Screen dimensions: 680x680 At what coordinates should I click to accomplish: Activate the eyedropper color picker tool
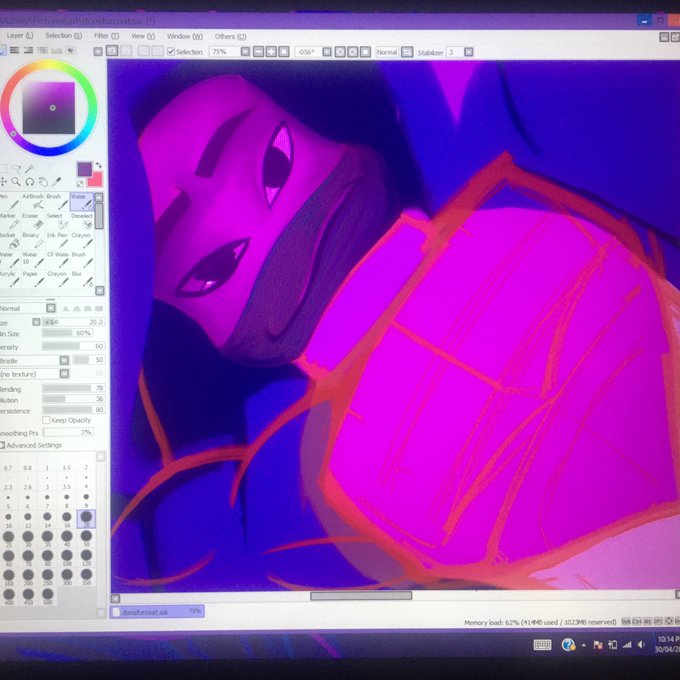point(56,182)
